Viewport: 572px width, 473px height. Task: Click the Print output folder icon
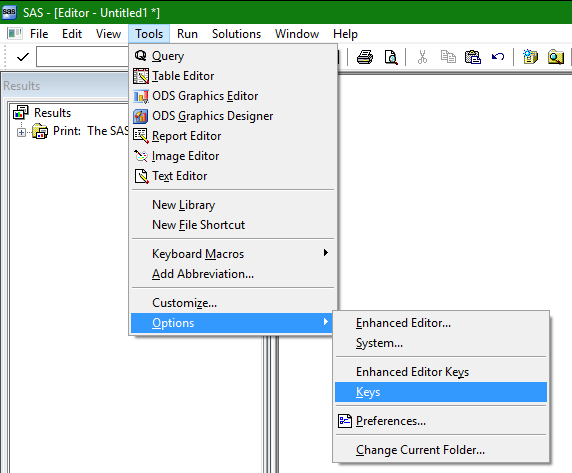point(40,131)
